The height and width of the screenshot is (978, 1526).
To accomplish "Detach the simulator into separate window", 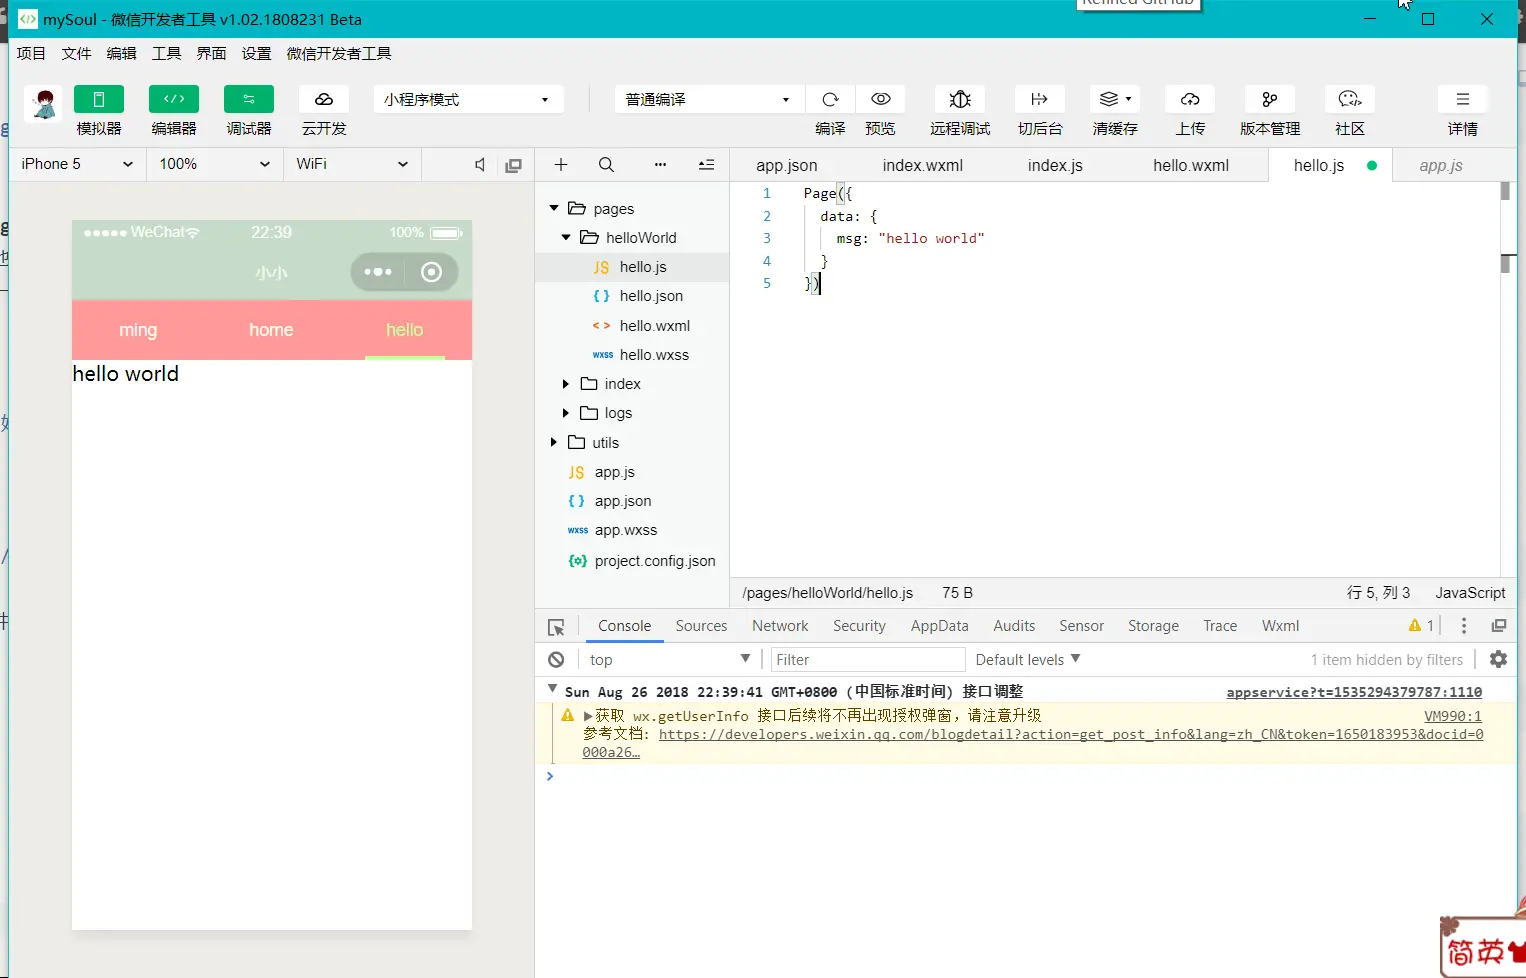I will pos(514,165).
